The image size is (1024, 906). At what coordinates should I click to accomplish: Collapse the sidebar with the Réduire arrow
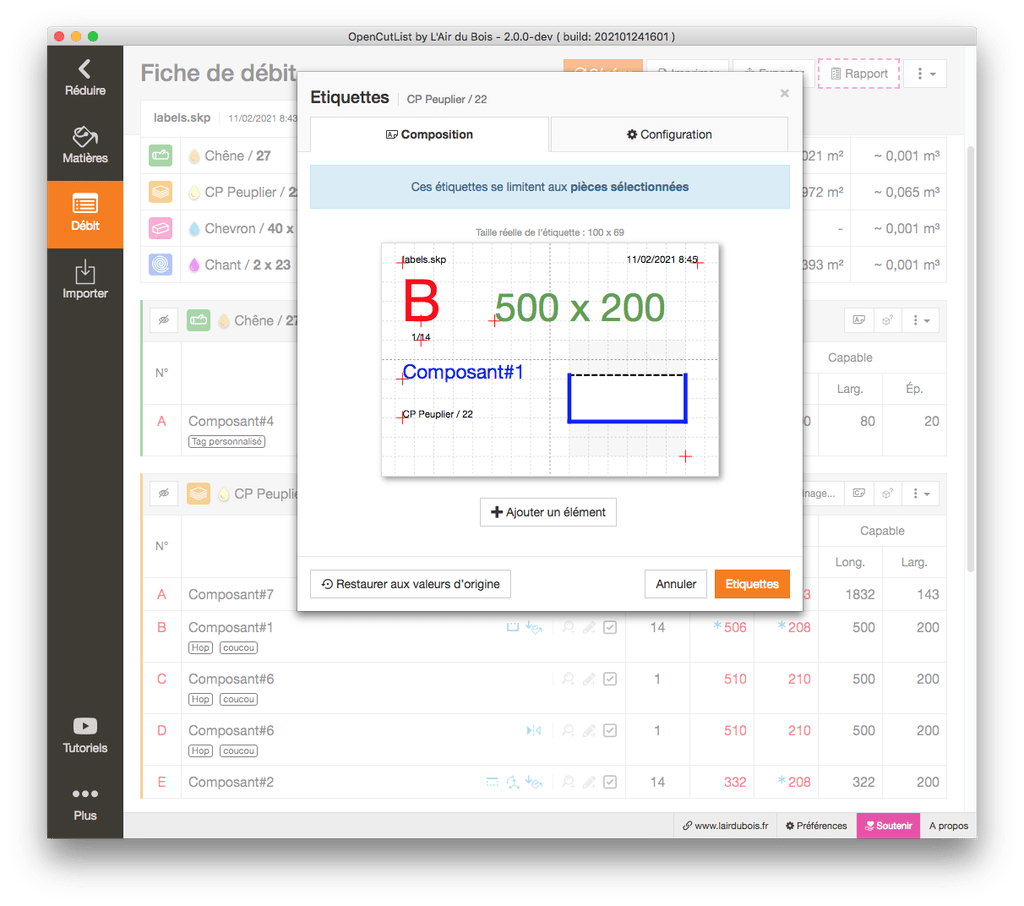pyautogui.click(x=85, y=78)
